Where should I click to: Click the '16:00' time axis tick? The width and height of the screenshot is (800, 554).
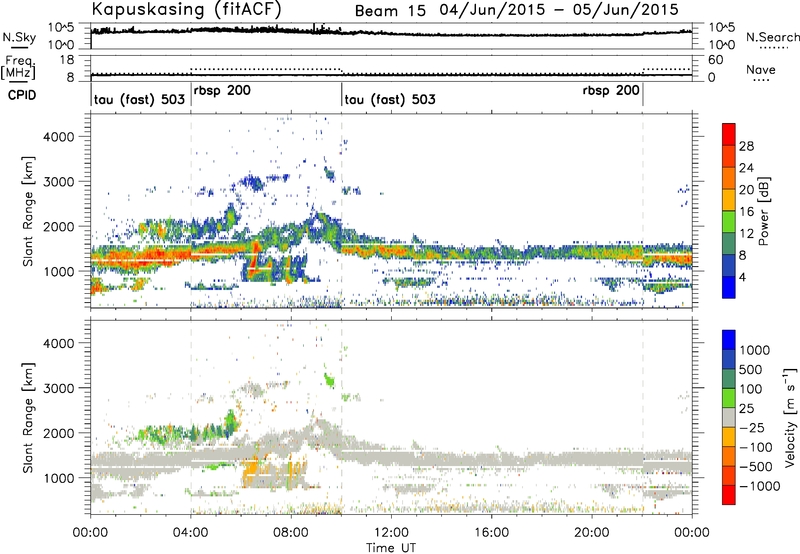[491, 533]
